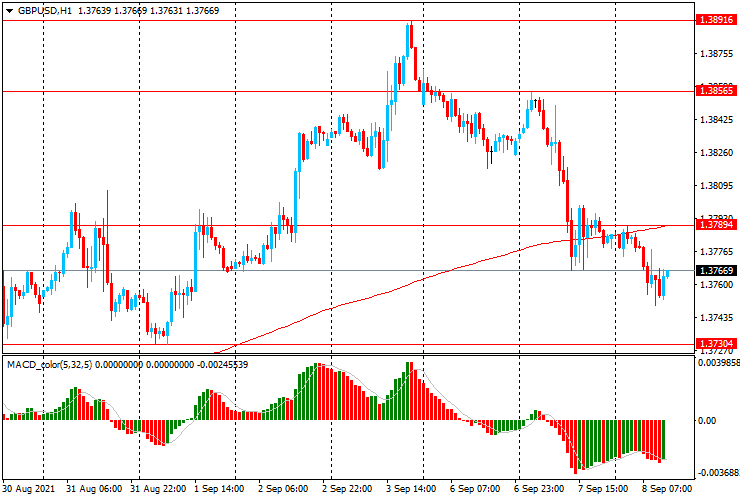Select the gray horizontal current price line
The image size is (740, 500).
point(349,271)
